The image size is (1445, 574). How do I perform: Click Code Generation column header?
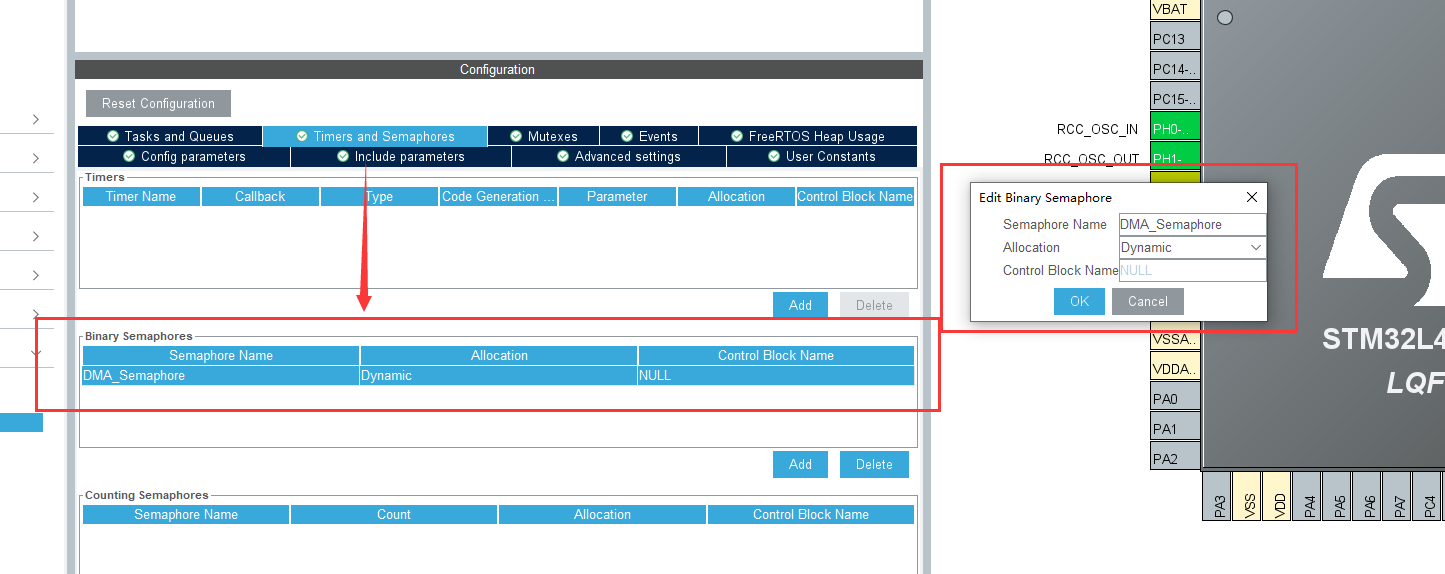(498, 196)
